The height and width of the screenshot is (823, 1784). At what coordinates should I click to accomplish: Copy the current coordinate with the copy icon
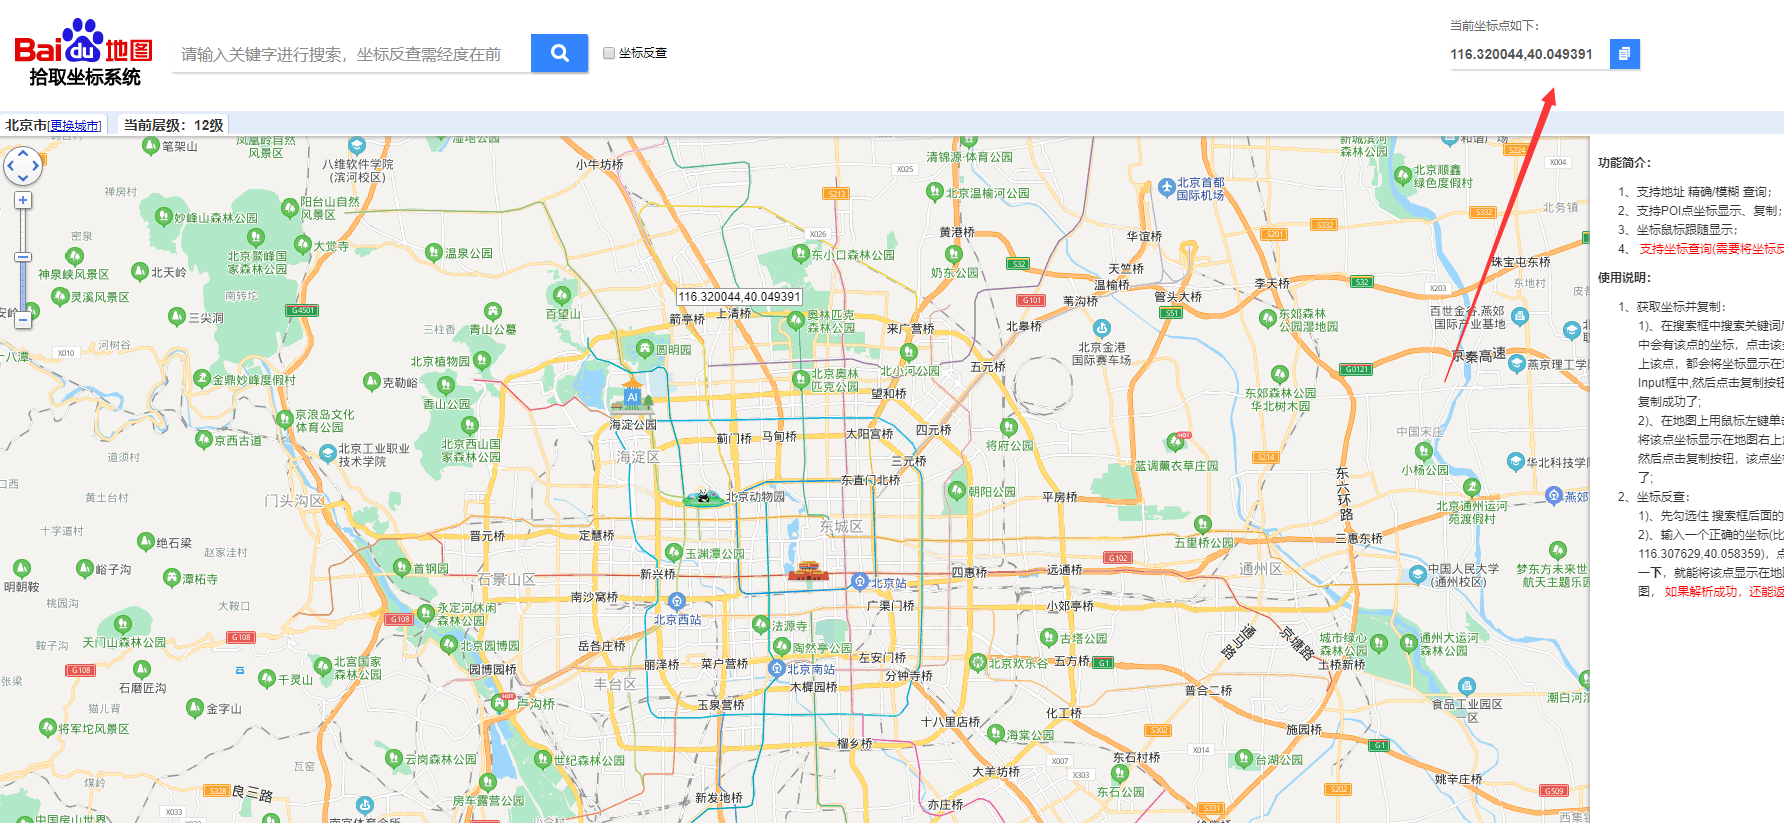(1624, 54)
